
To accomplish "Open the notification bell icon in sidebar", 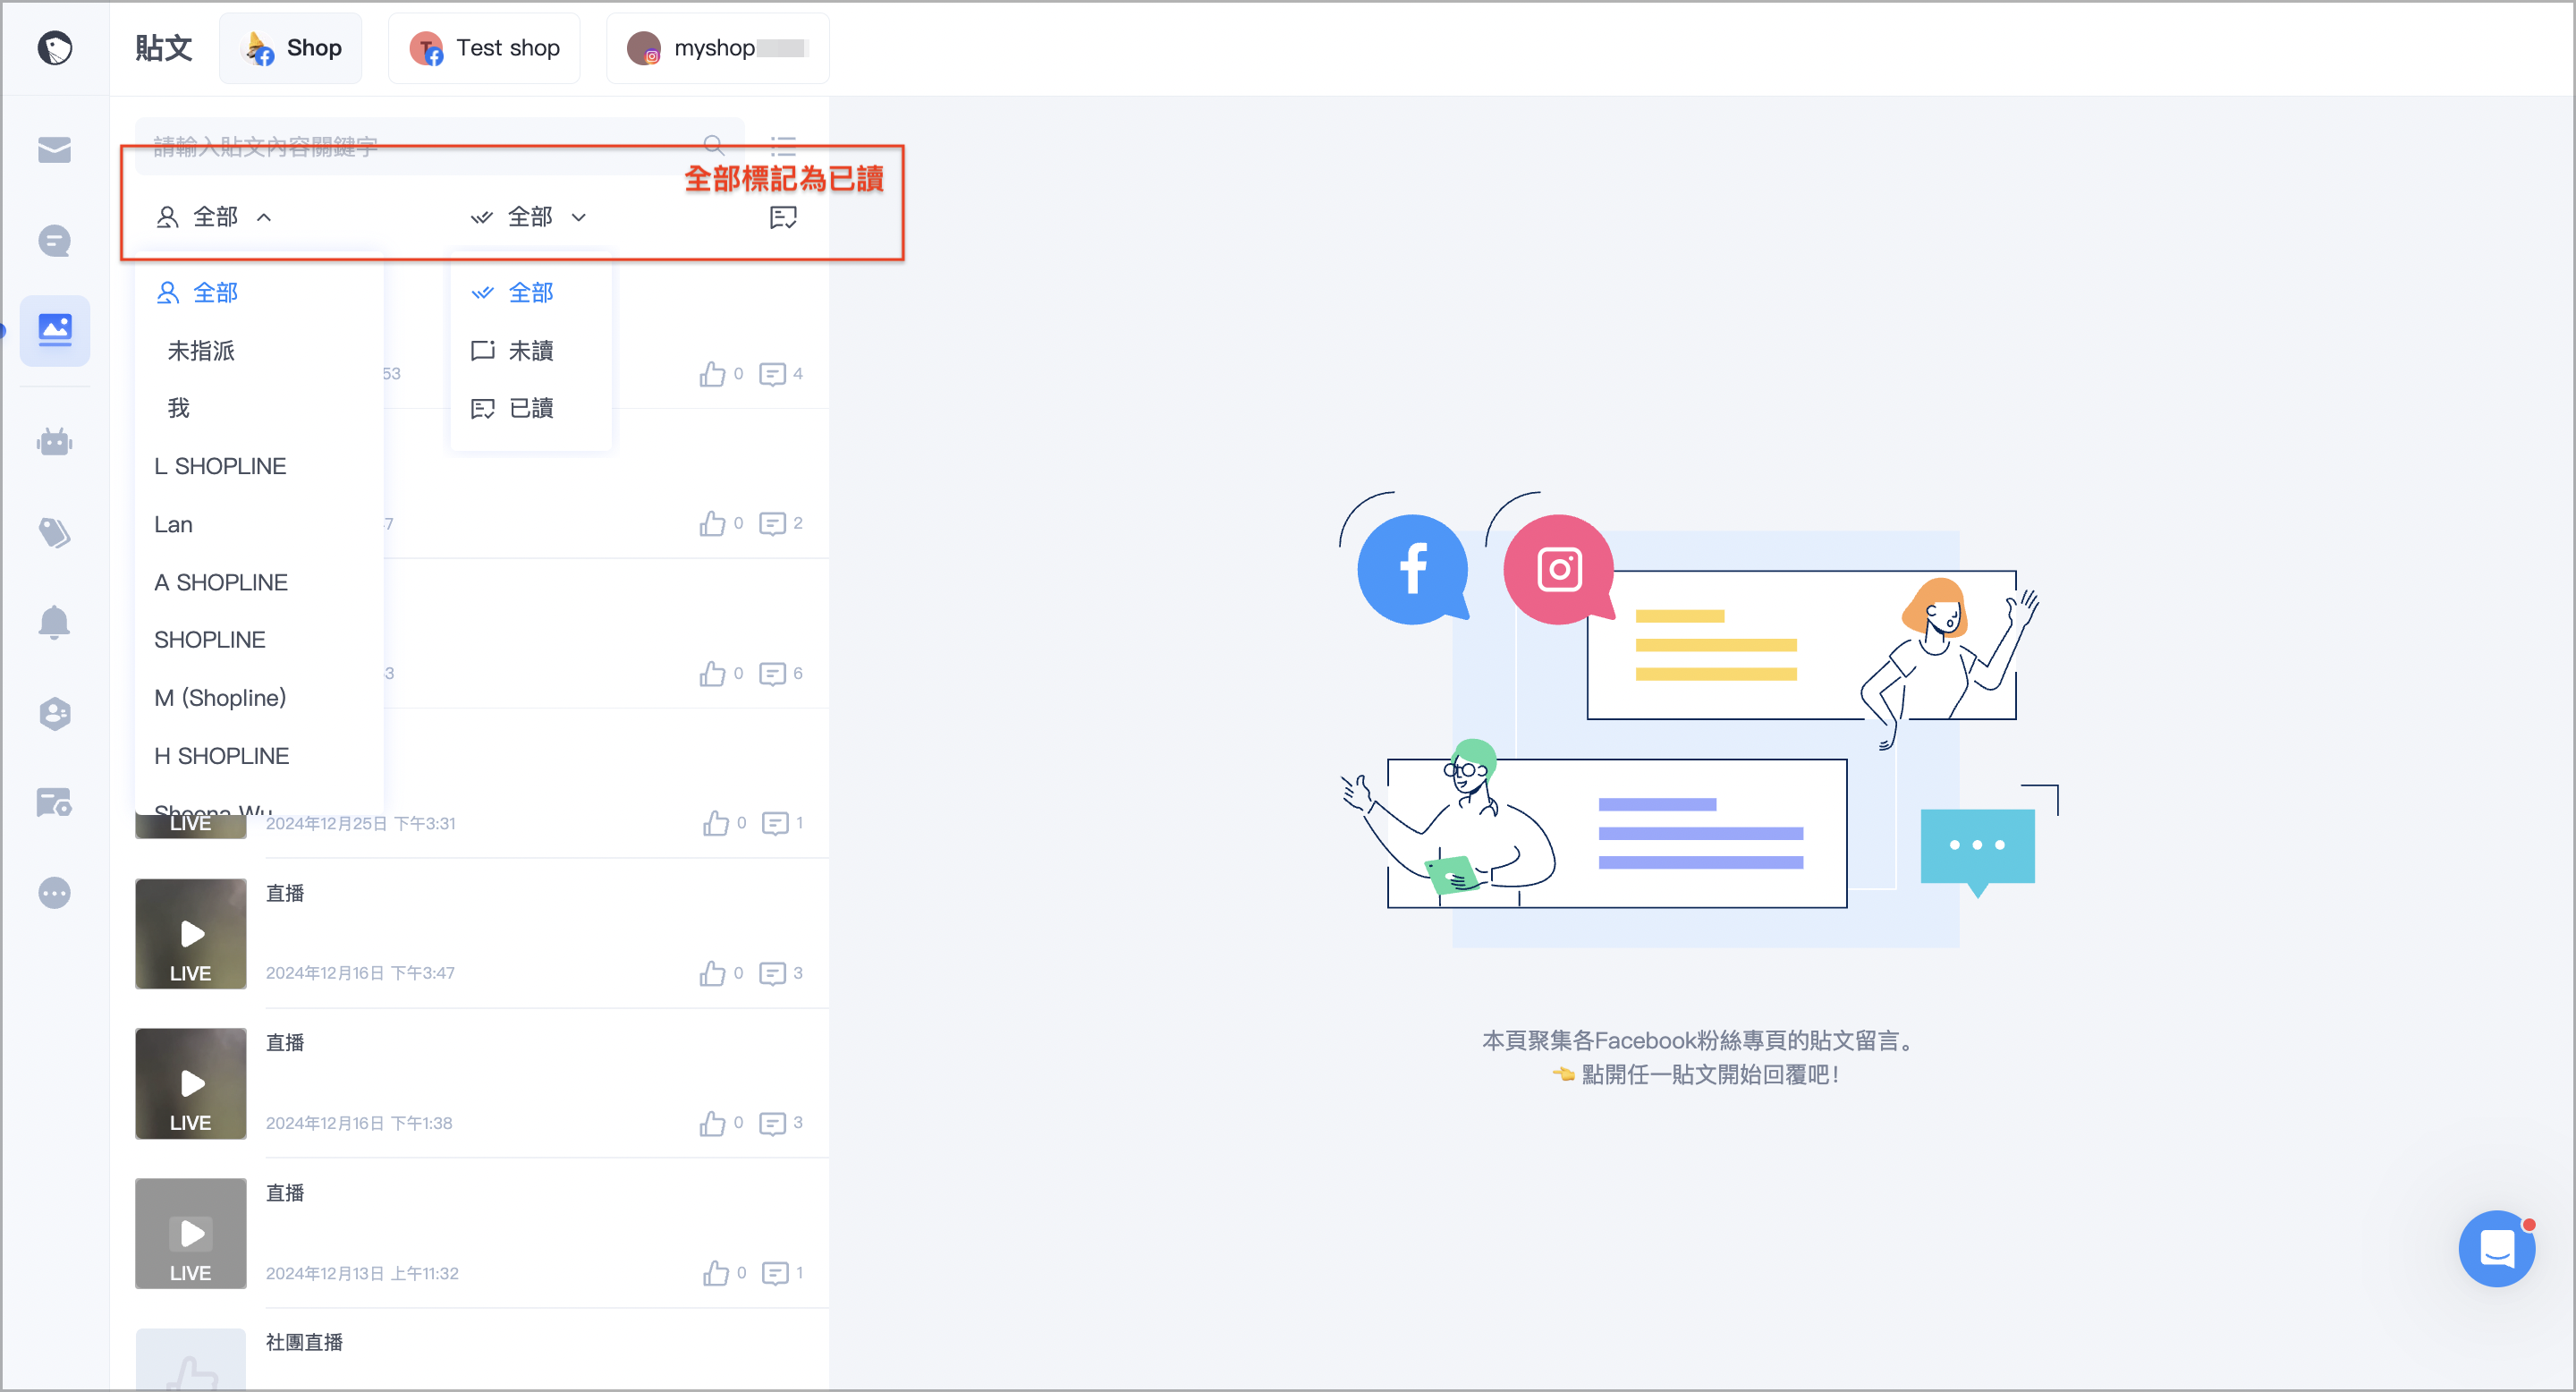I will pyautogui.click(x=54, y=622).
